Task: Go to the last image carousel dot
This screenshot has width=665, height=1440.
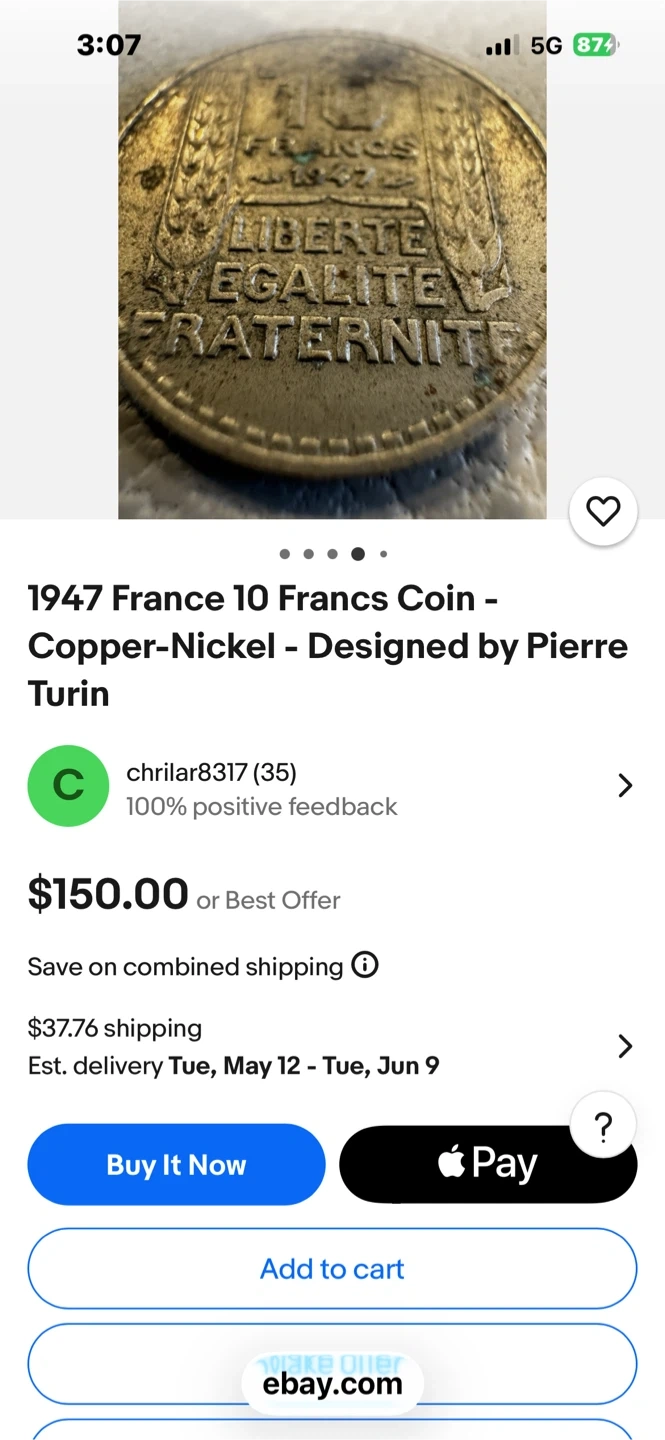Action: pos(383,554)
